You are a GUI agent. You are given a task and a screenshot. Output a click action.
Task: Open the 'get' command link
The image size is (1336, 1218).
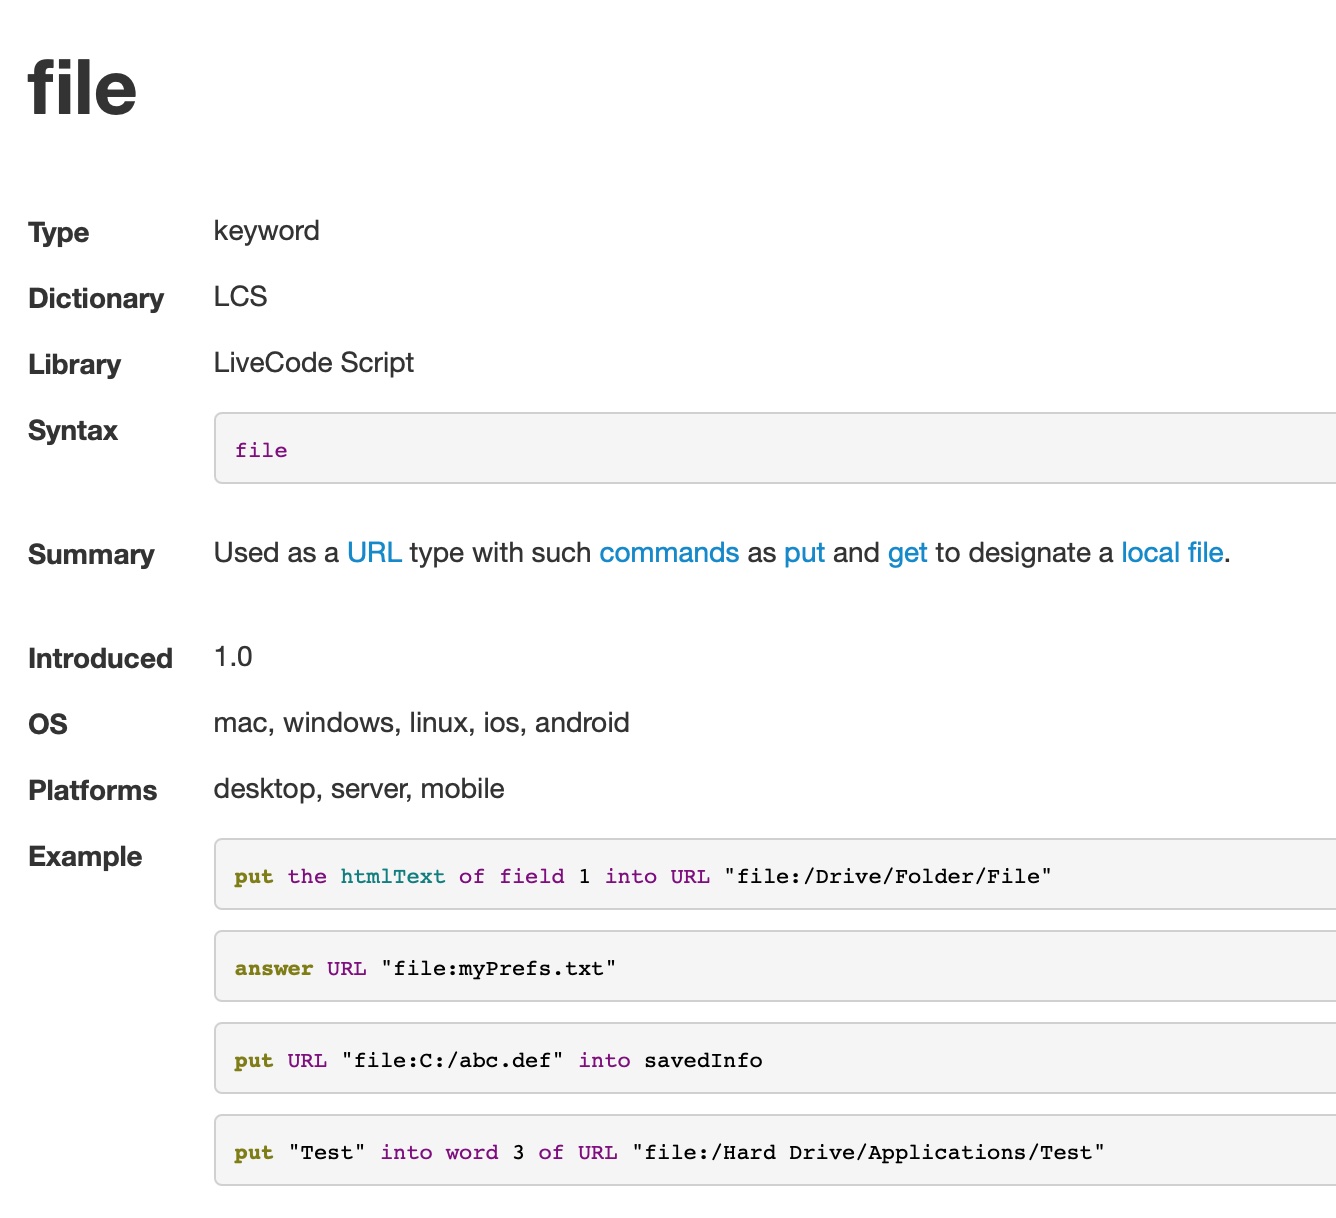point(907,553)
